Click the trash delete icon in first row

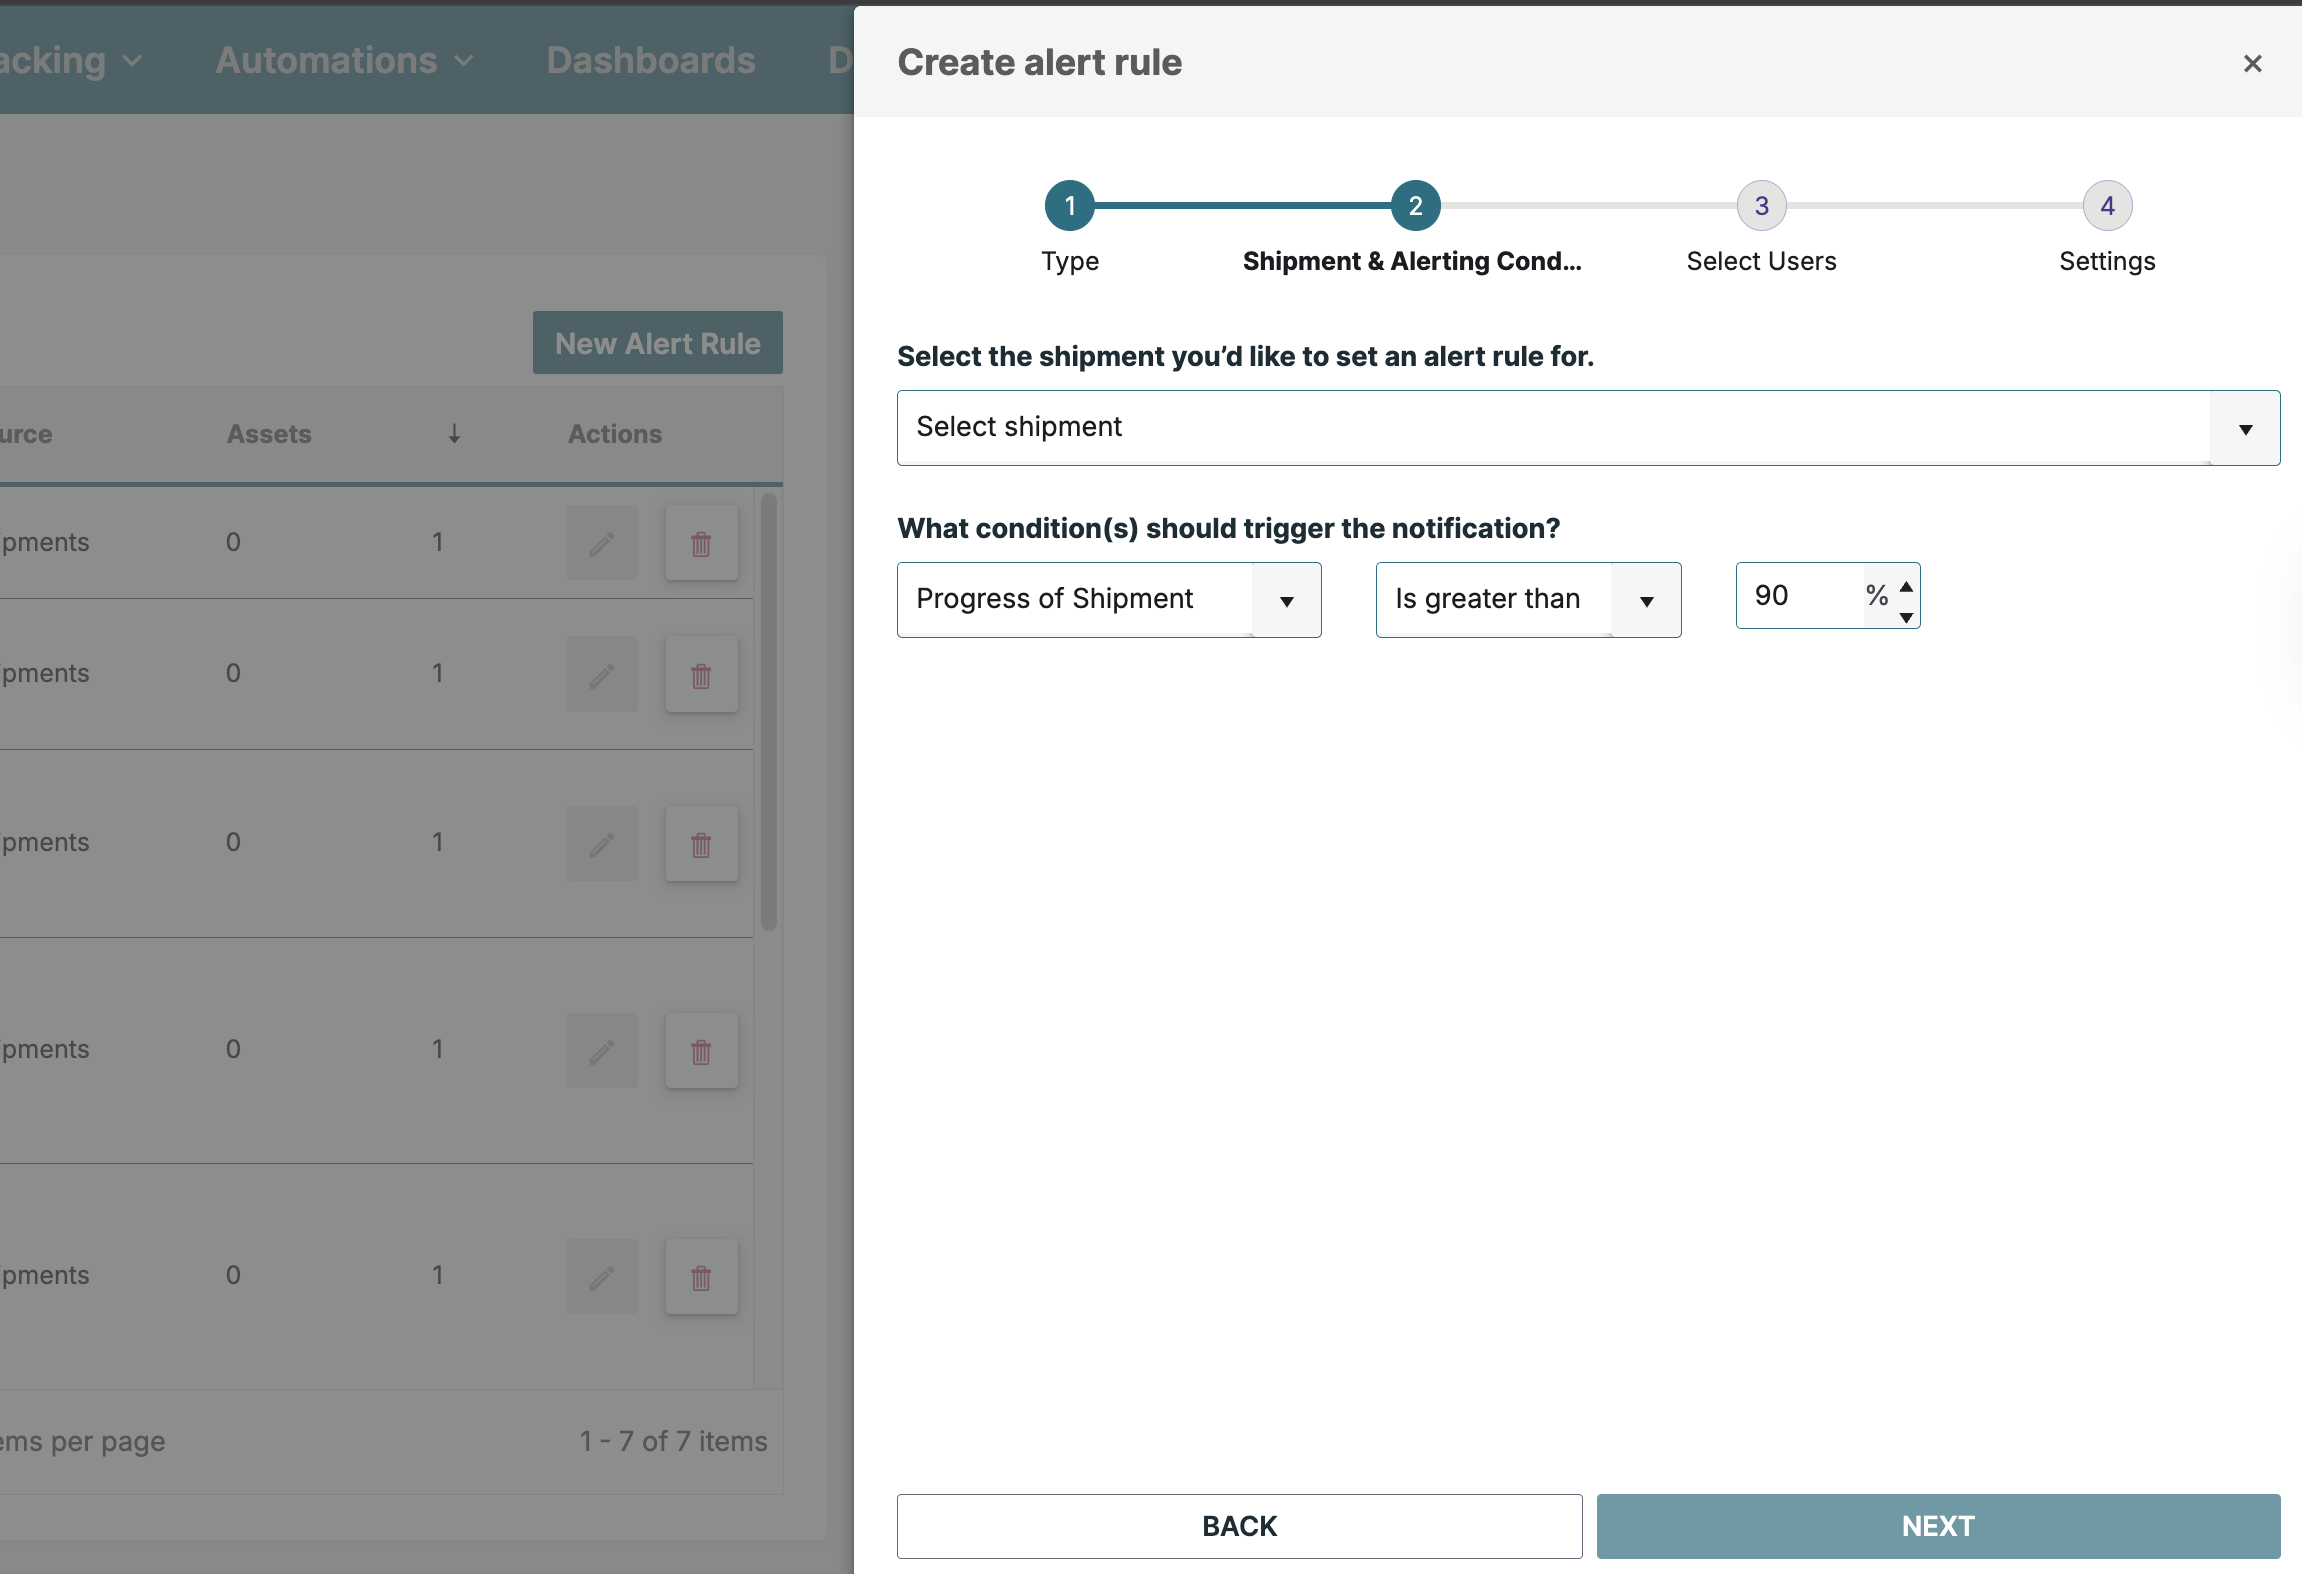click(701, 543)
